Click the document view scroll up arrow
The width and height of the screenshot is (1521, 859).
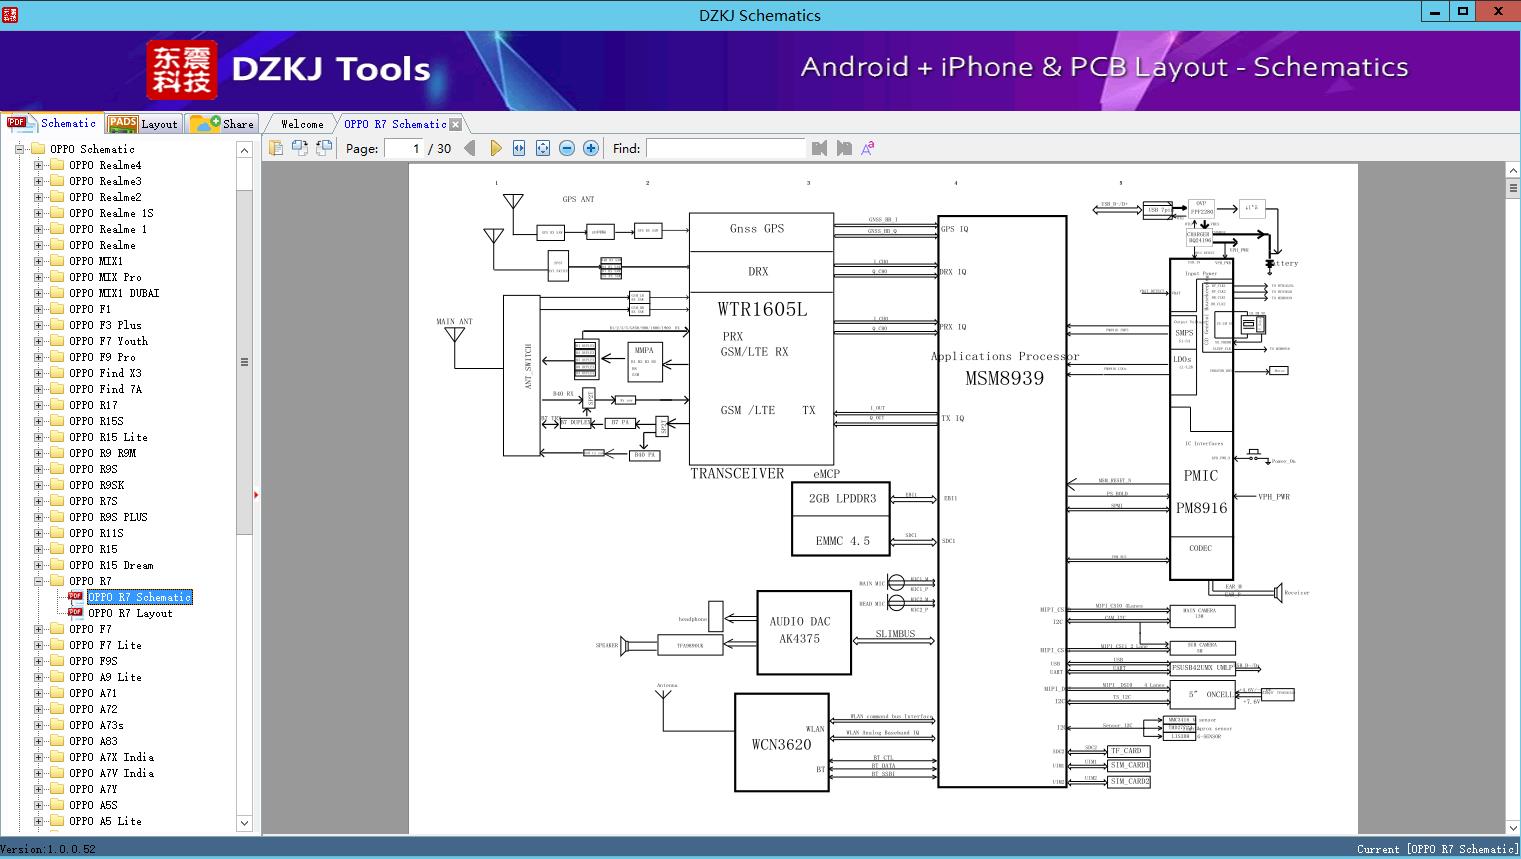click(1513, 171)
